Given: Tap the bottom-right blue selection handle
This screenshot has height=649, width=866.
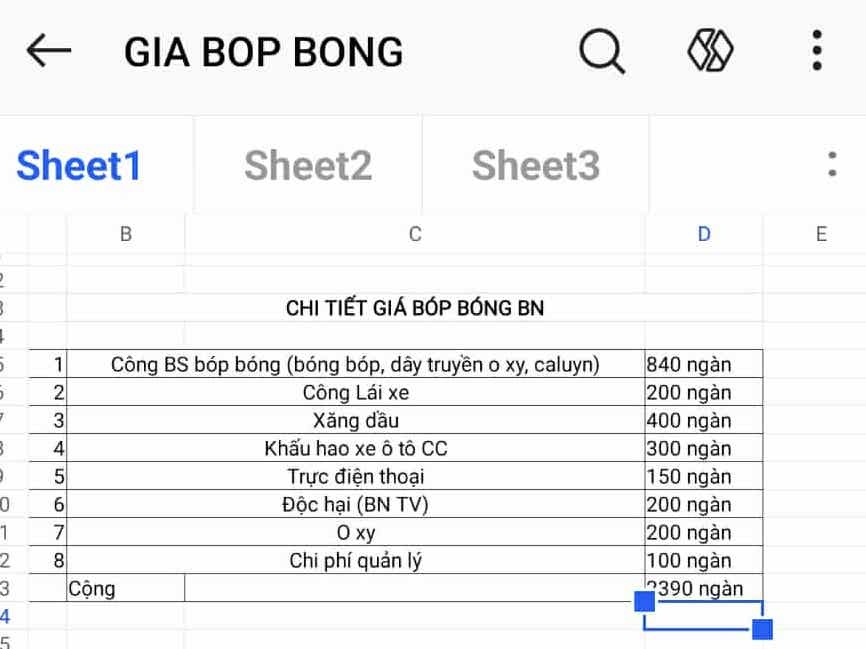Looking at the screenshot, I should point(761,630).
